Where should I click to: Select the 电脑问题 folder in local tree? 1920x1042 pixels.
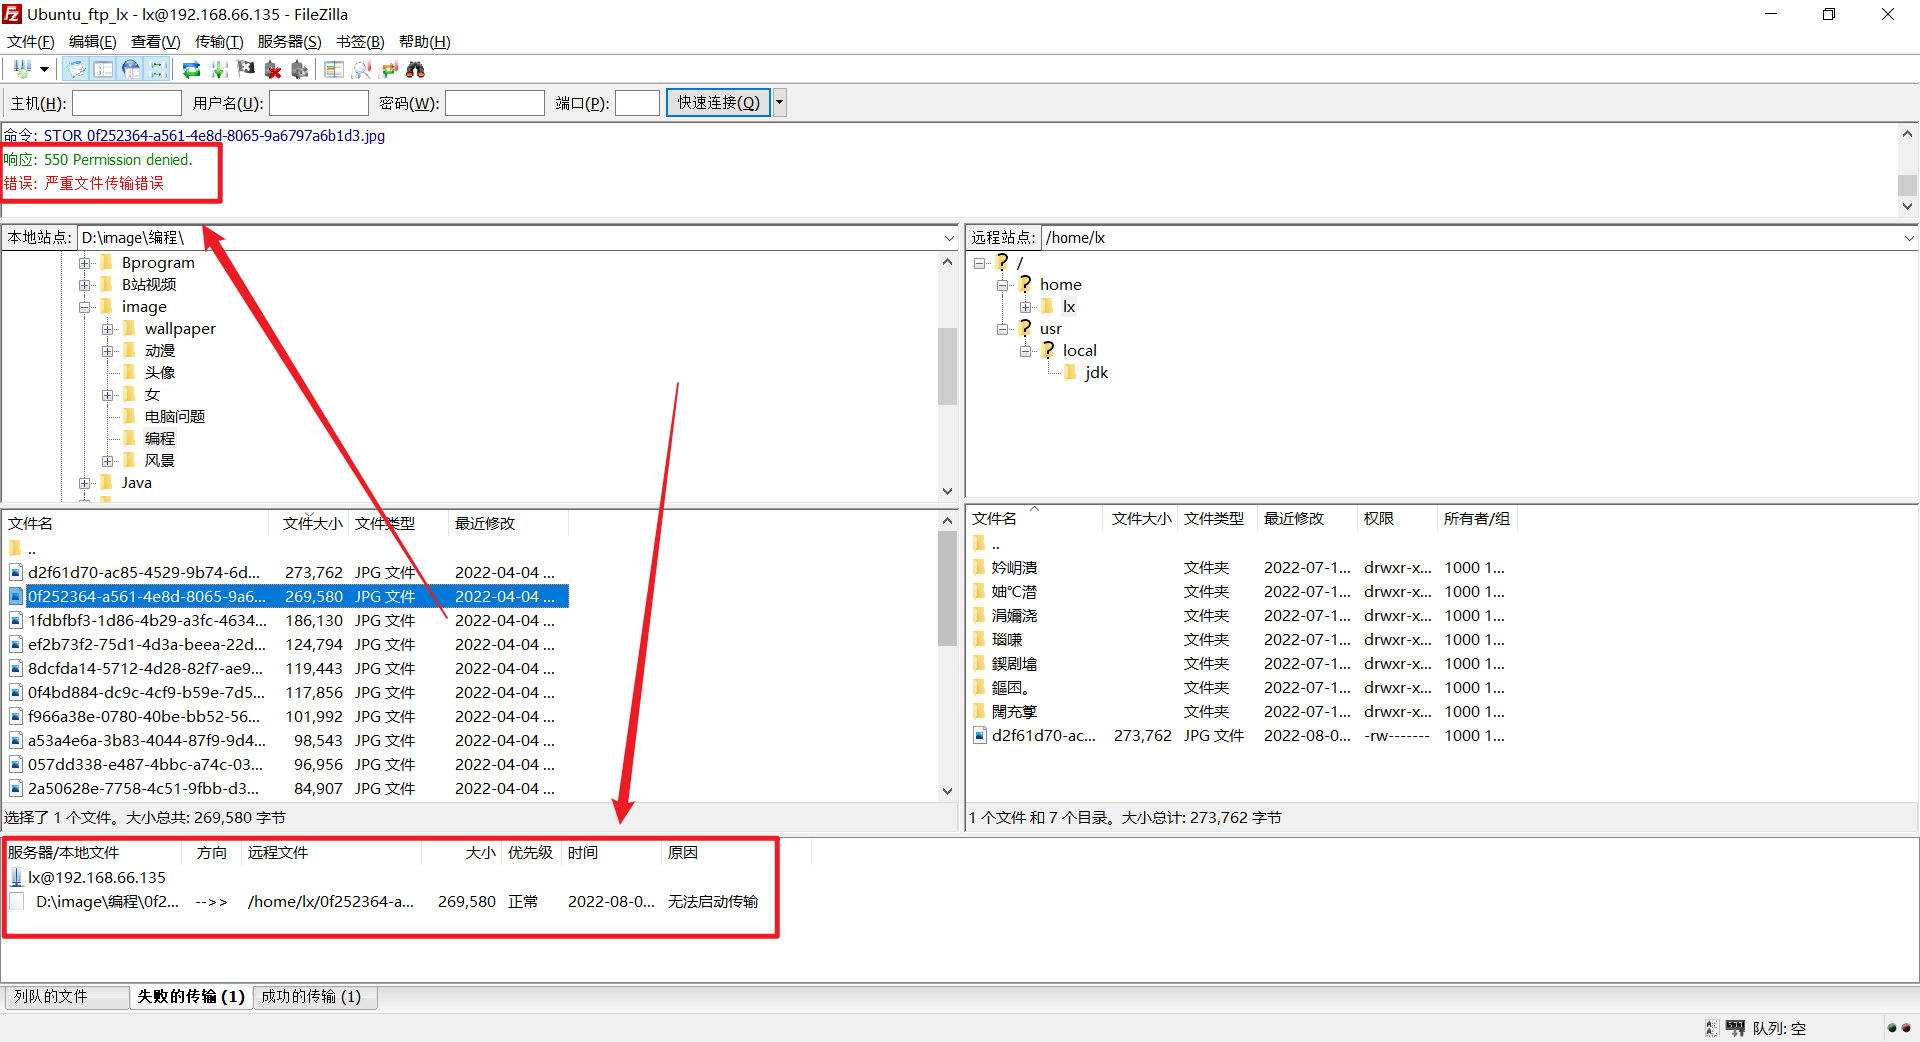(175, 417)
